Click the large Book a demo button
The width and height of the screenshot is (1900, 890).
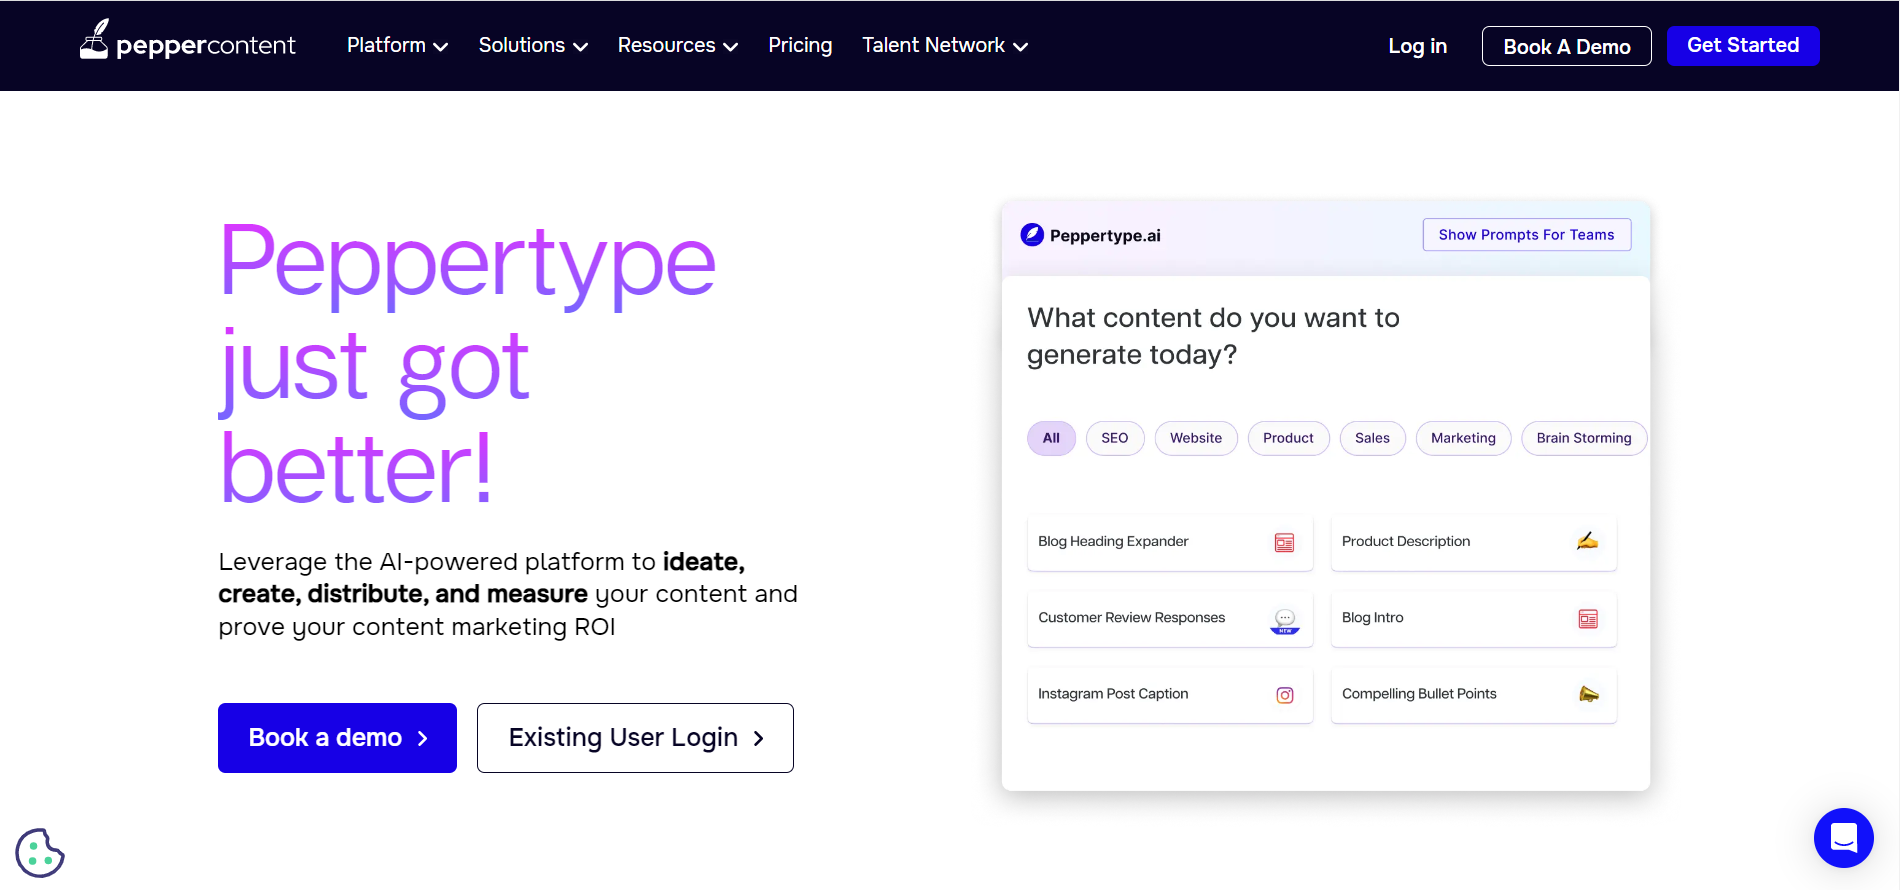[x=337, y=738]
